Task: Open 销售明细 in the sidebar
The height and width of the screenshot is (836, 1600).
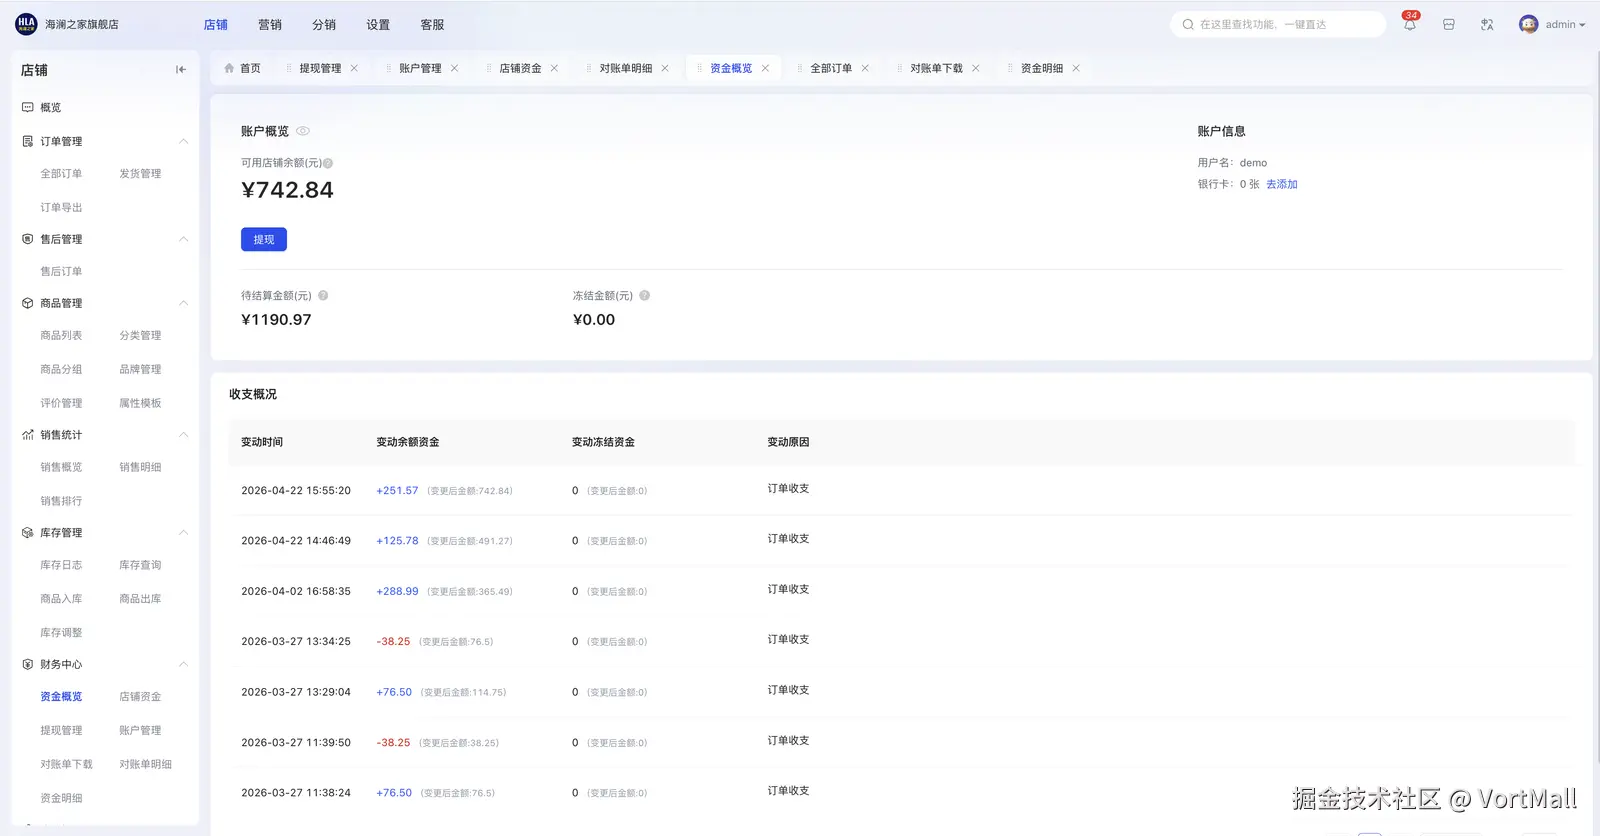Action: click(140, 468)
